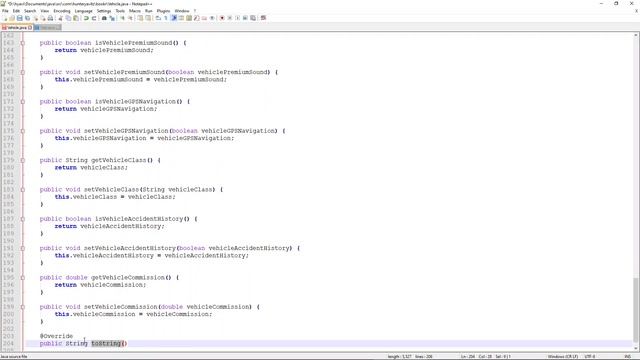Collapse the getVehicleClass method fold marker

click(22, 160)
